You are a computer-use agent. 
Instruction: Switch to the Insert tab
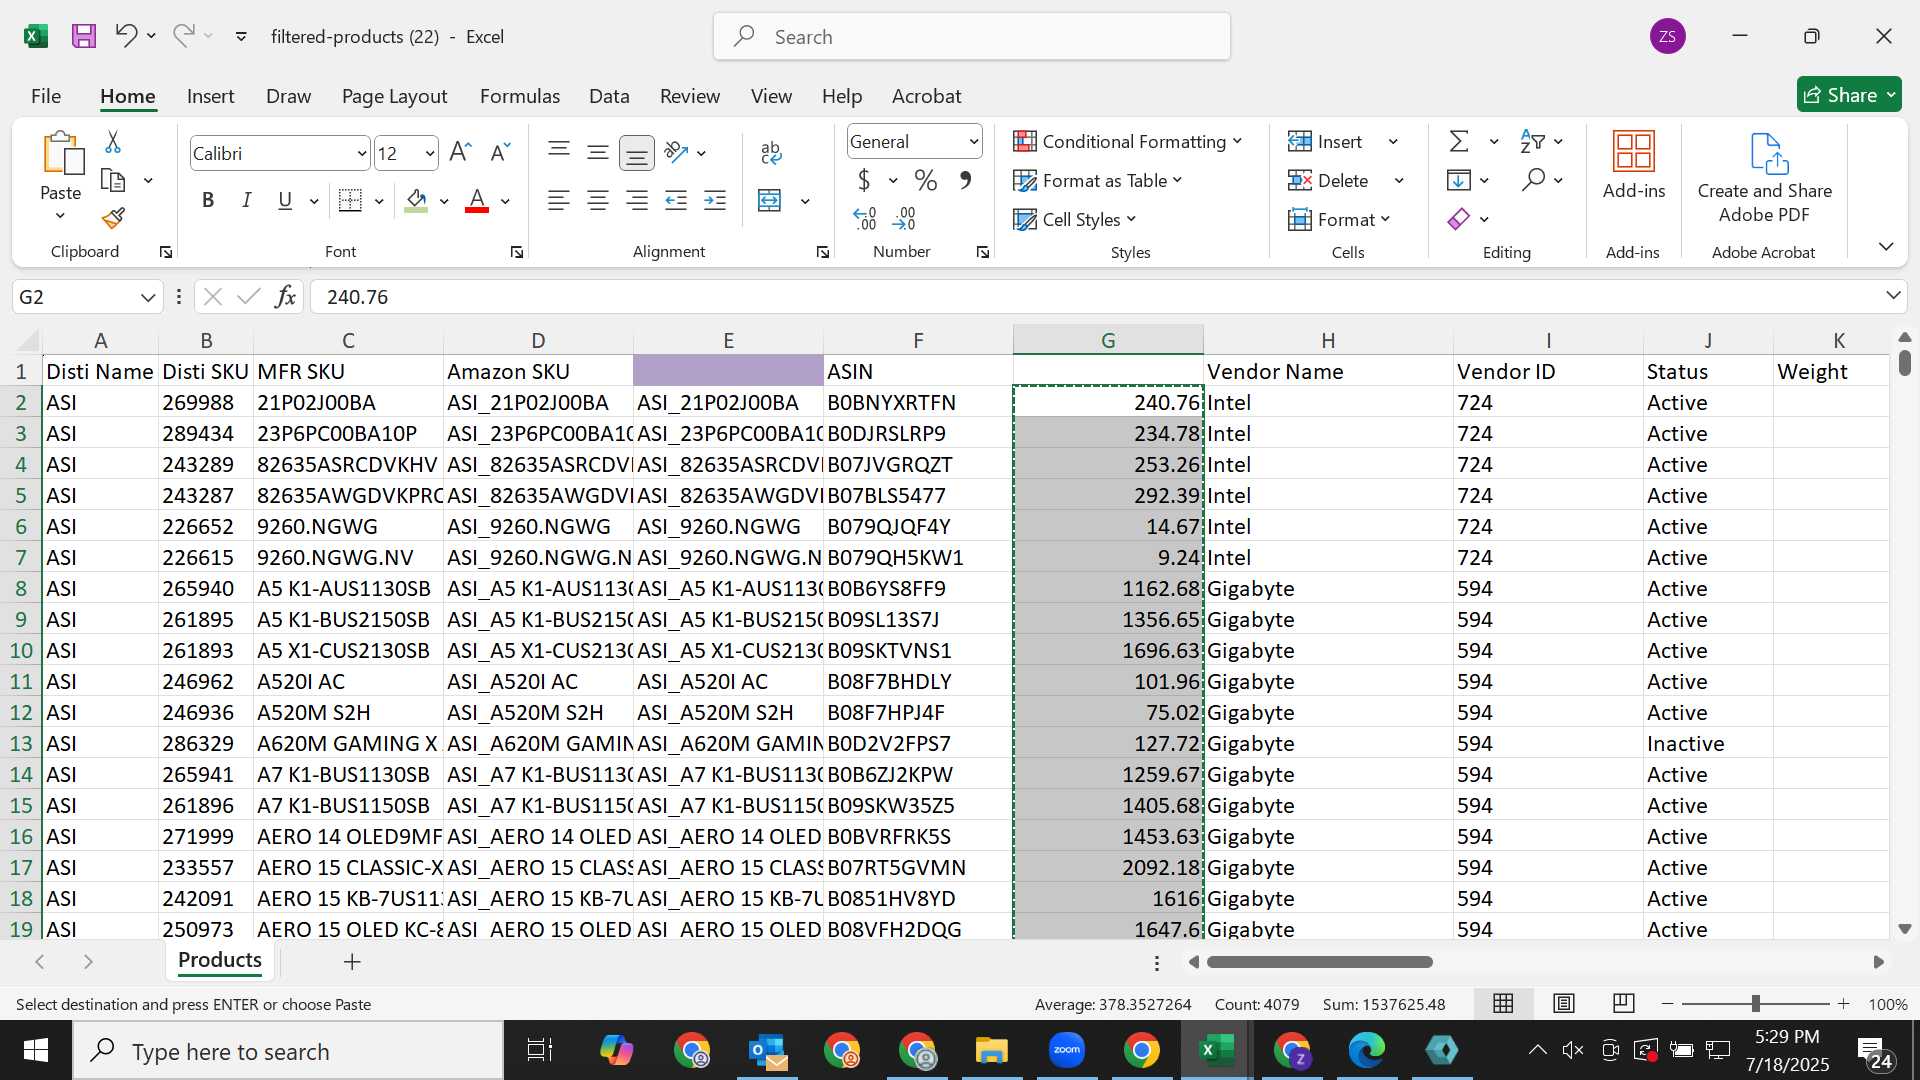(210, 96)
